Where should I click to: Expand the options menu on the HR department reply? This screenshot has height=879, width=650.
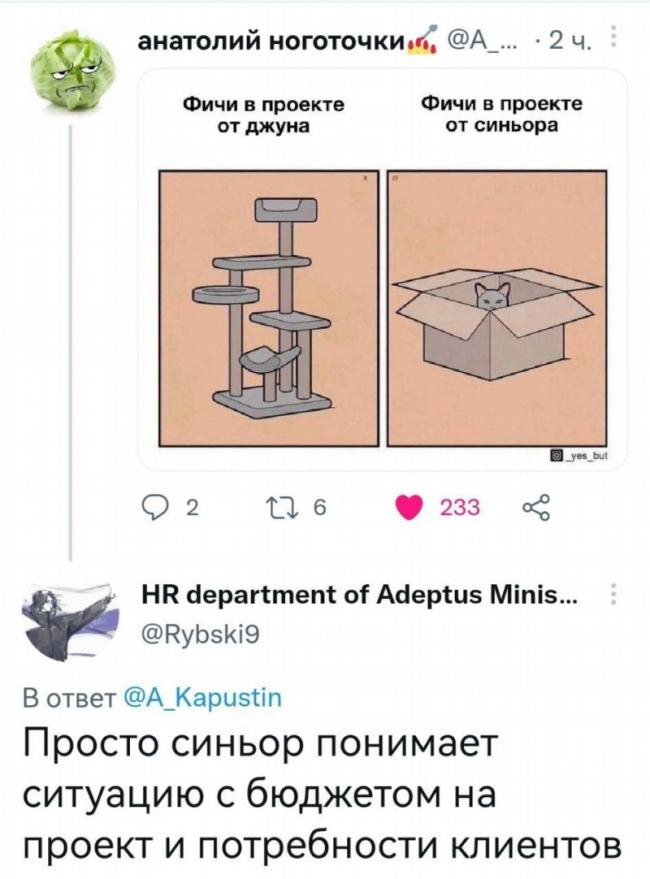pyautogui.click(x=614, y=594)
